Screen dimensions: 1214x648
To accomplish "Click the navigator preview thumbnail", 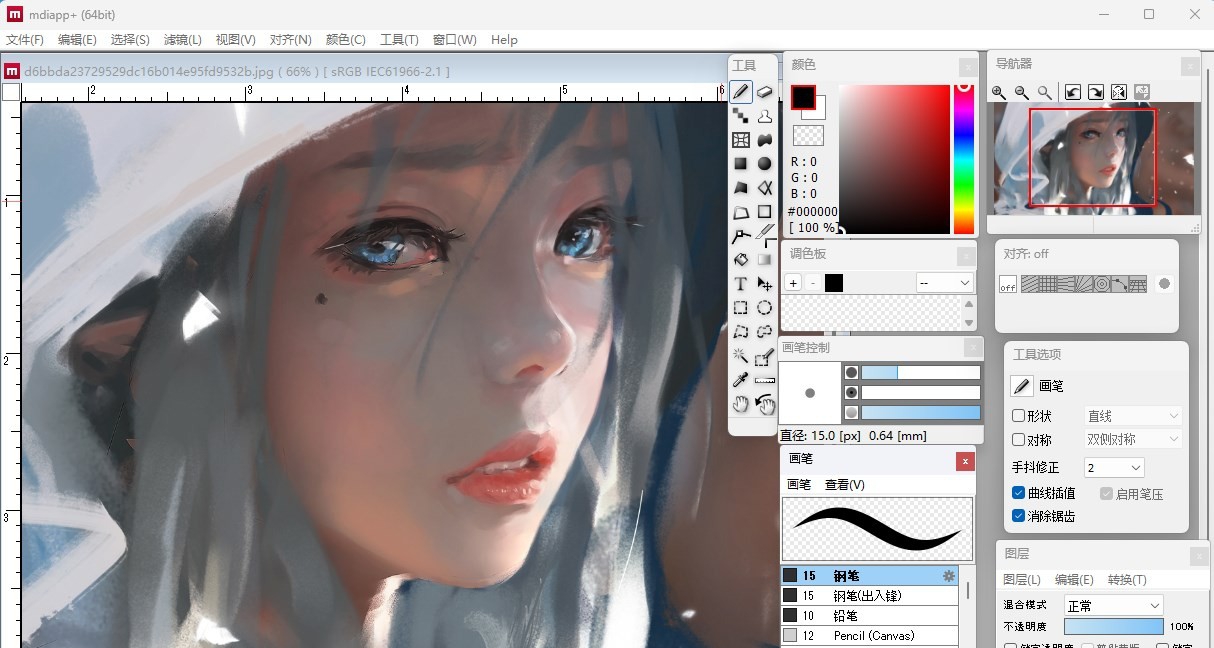I will pos(1094,158).
